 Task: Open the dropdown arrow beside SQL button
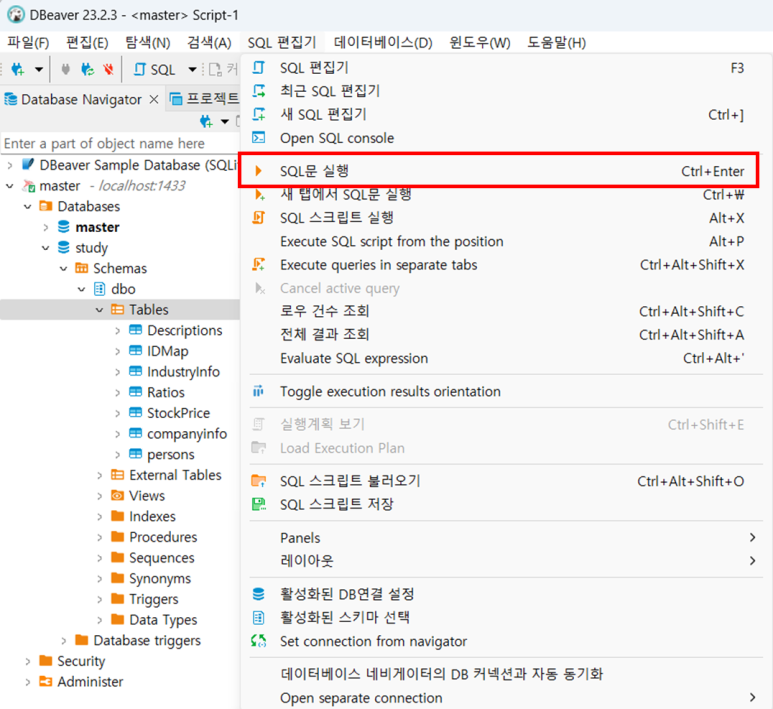(192, 70)
